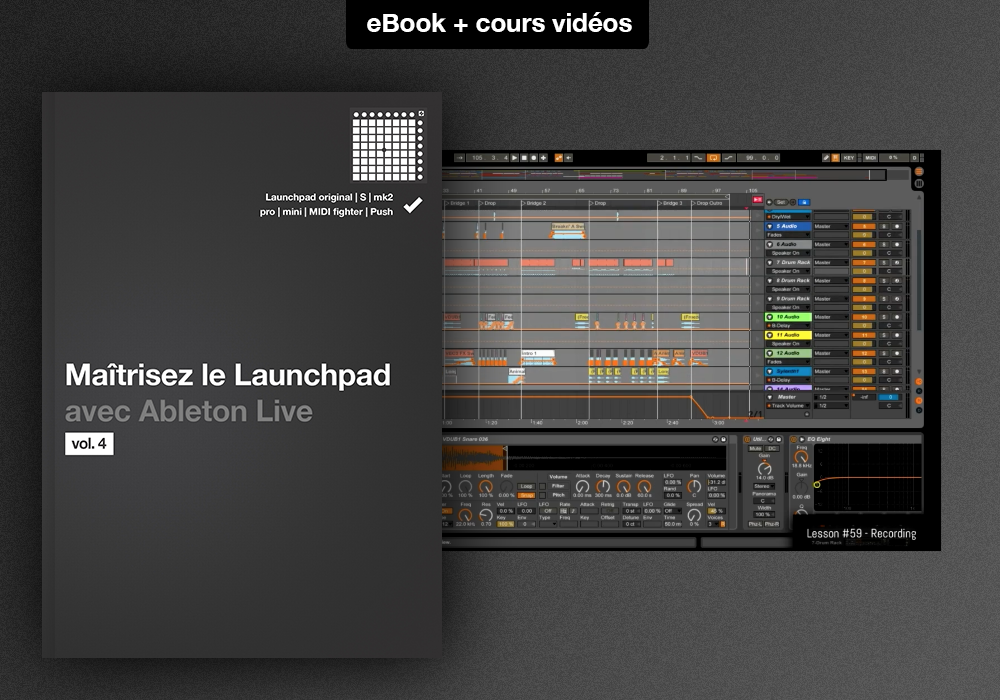Click the Follow arrow icon in the transport

568,158
